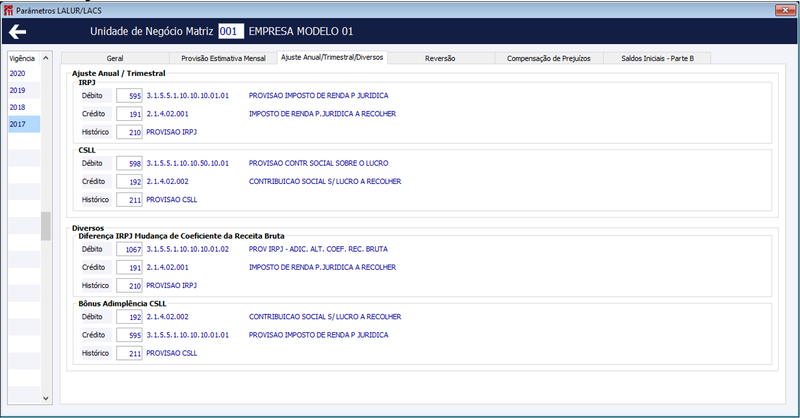Viewport: 800px width, 418px height.
Task: Click CSLL Débito account field 598
Action: click(129, 163)
